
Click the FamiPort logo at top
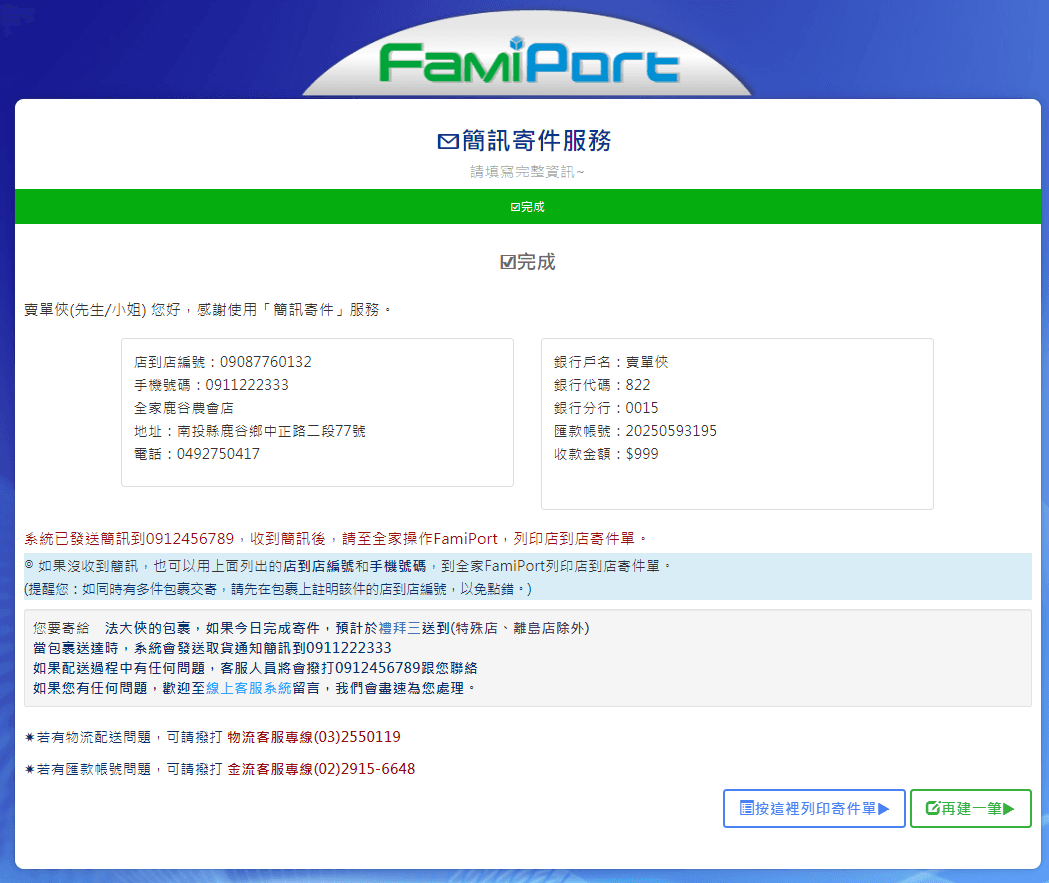529,61
